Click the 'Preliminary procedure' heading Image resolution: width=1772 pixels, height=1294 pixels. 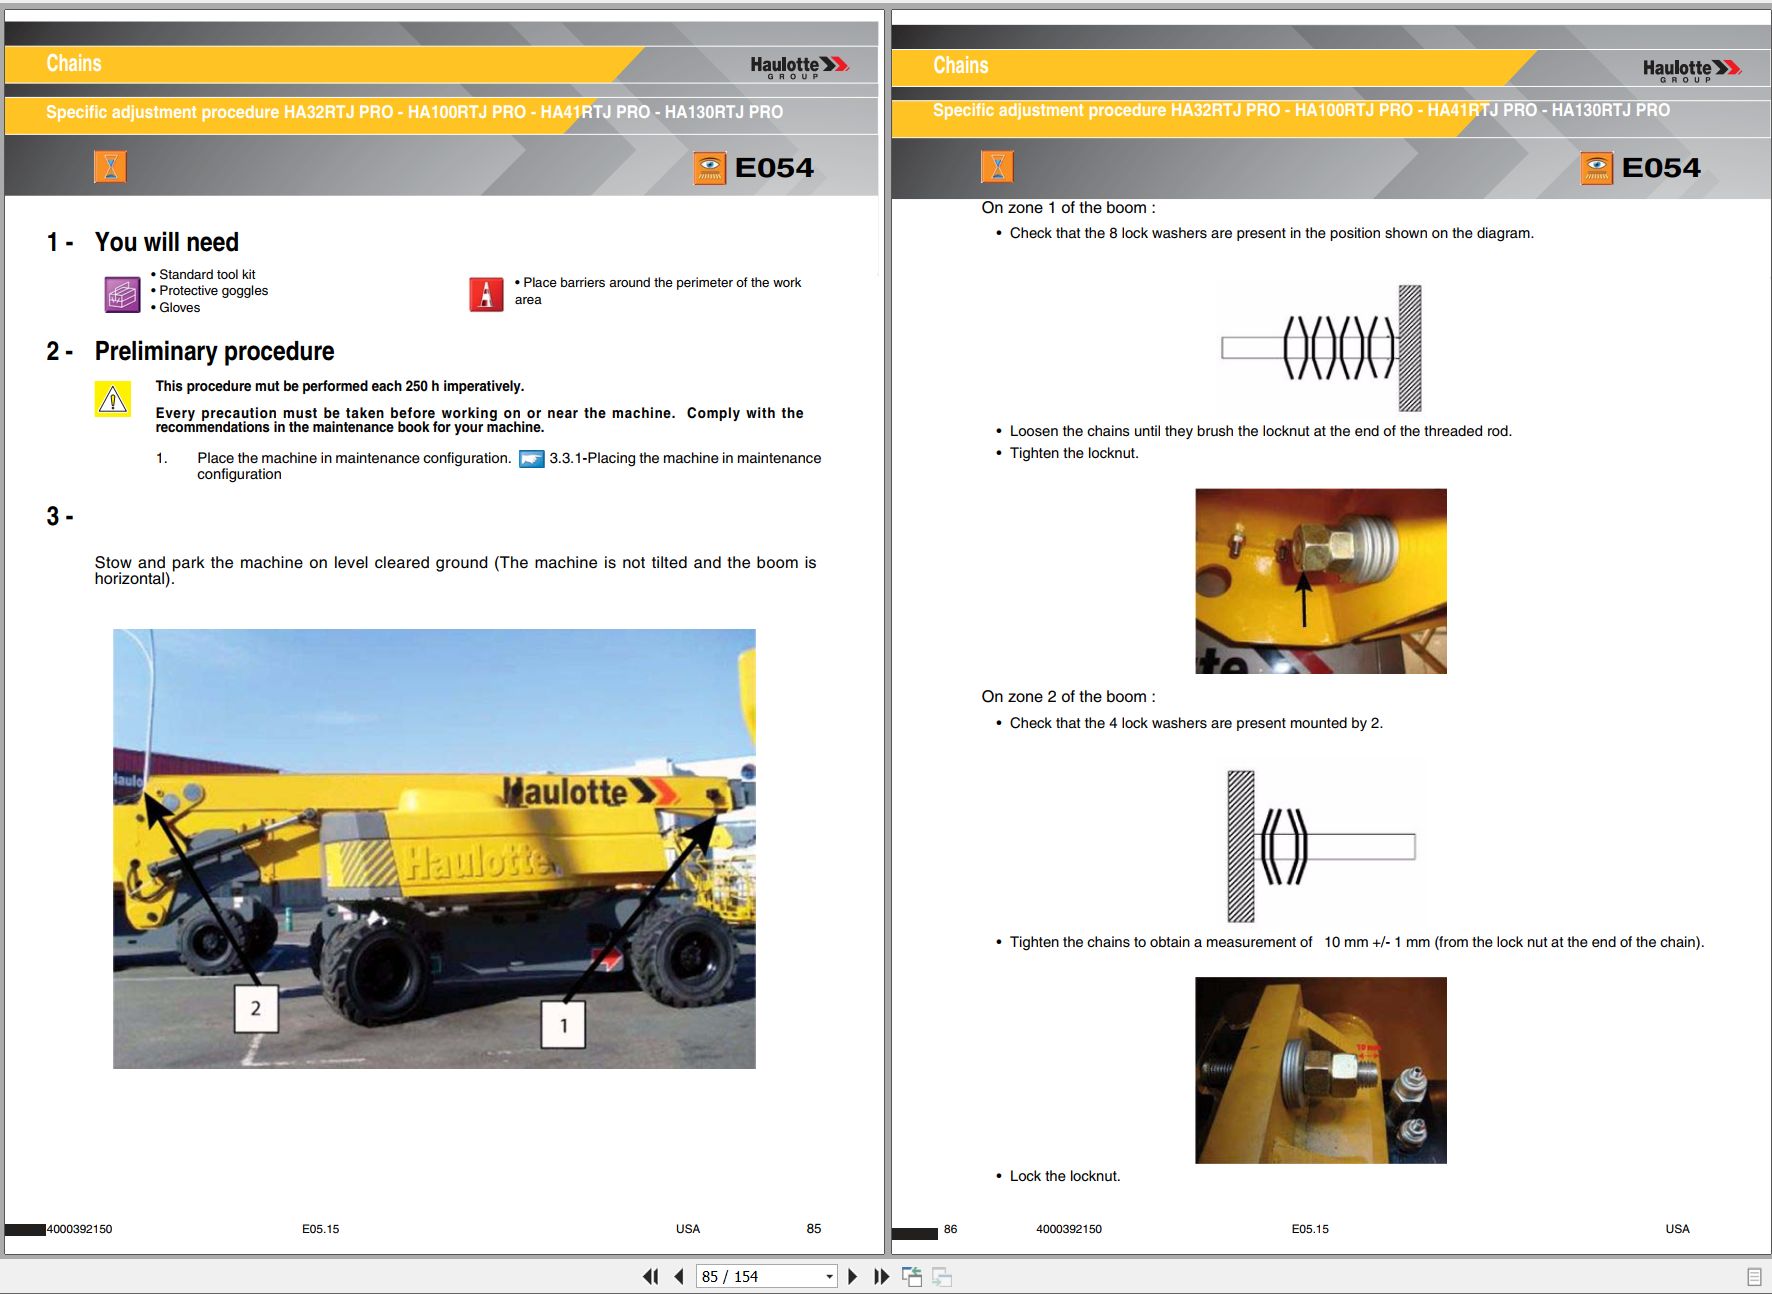pos(214,351)
